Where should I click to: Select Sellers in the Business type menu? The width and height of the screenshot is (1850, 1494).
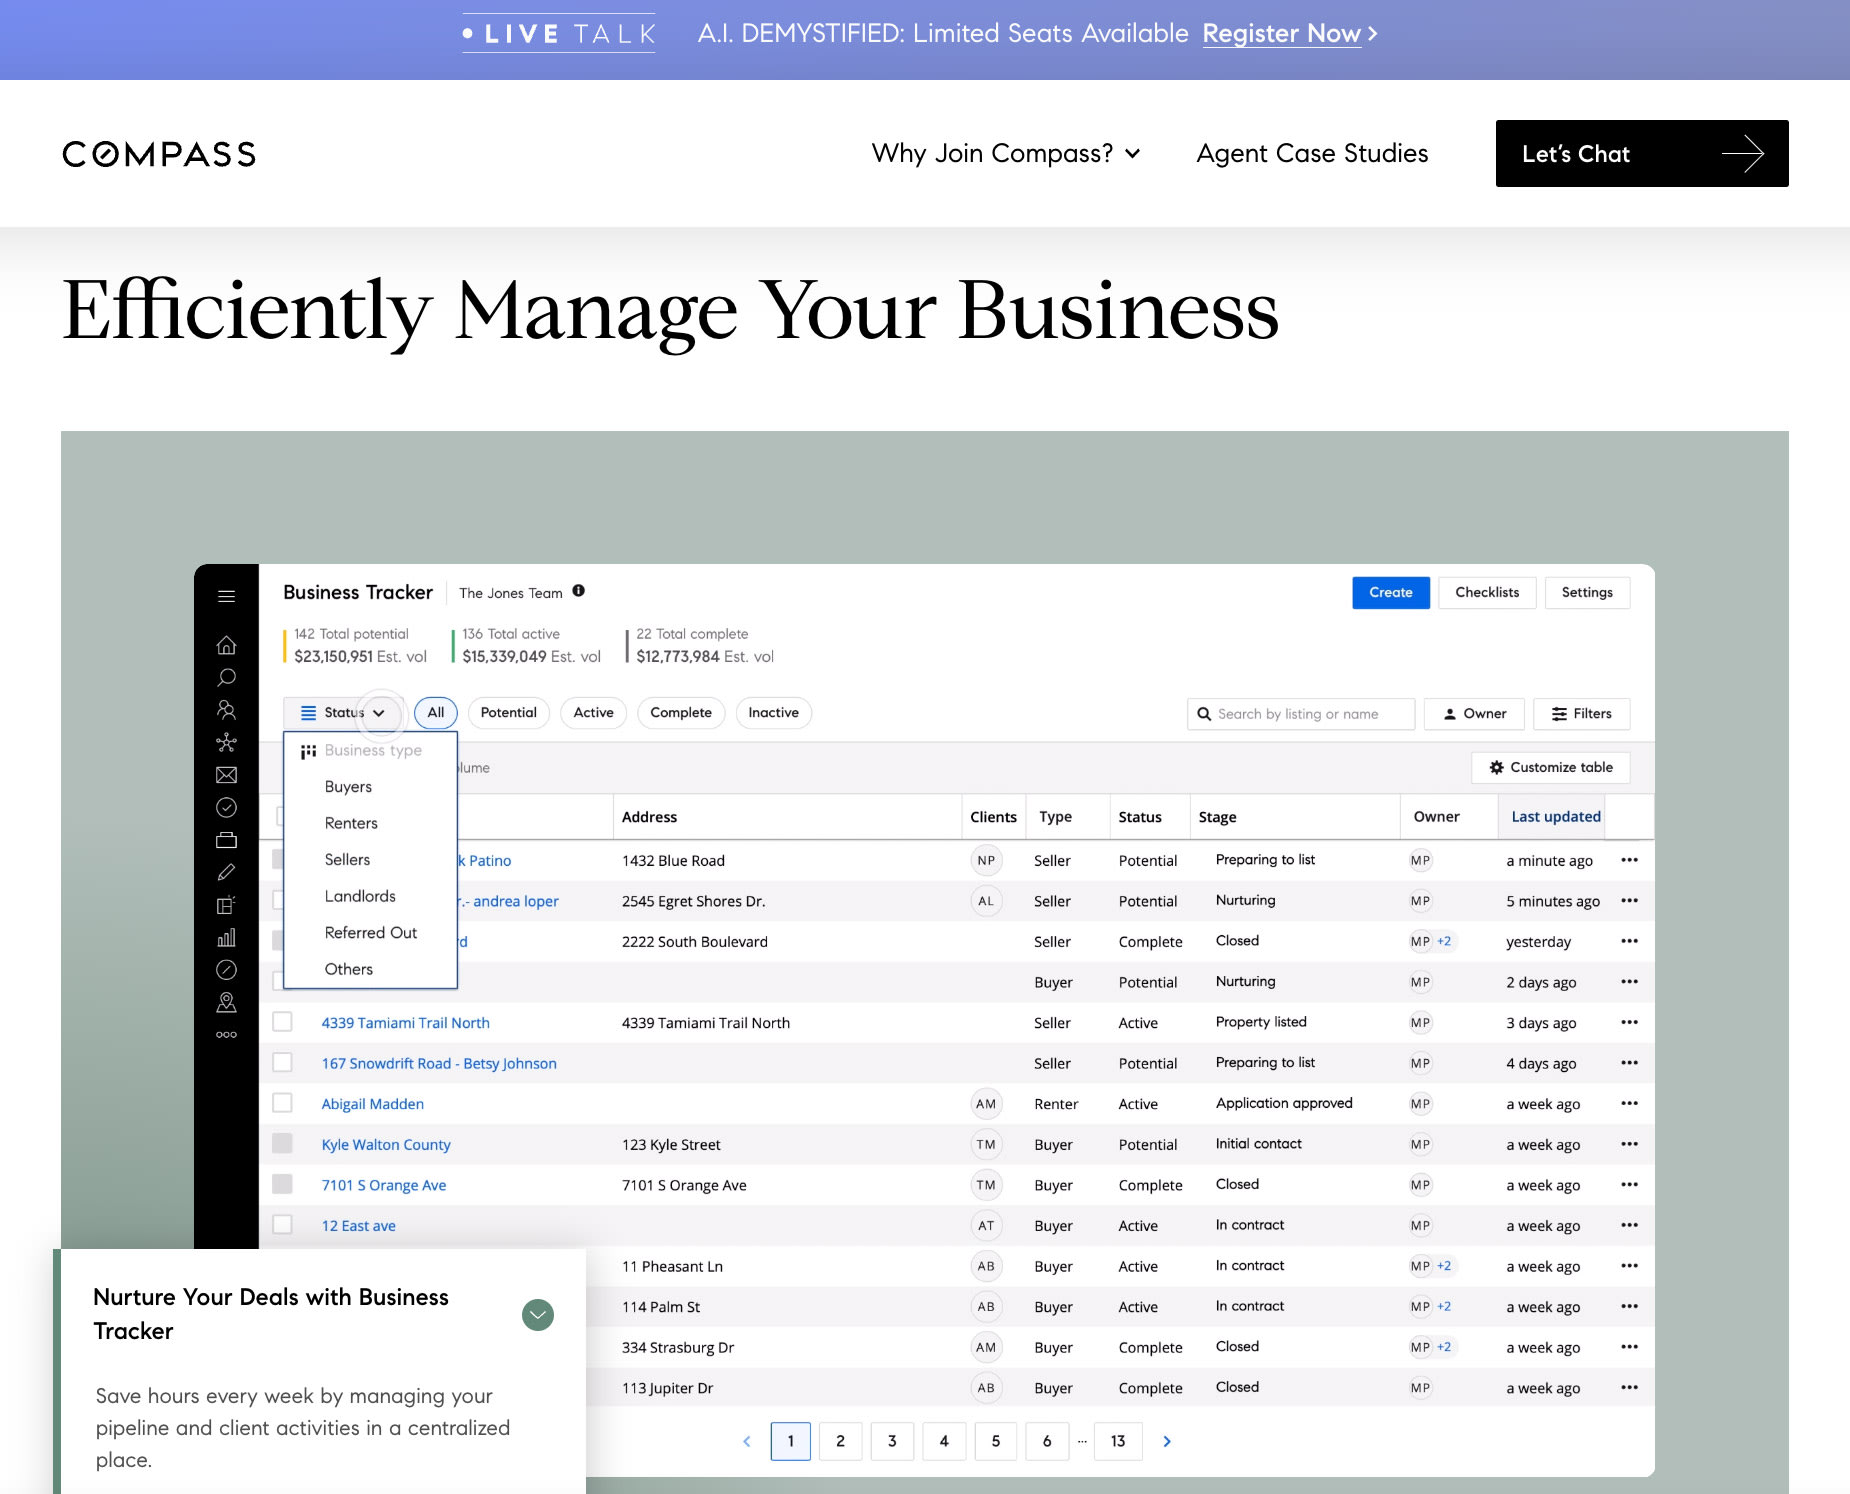347,860
